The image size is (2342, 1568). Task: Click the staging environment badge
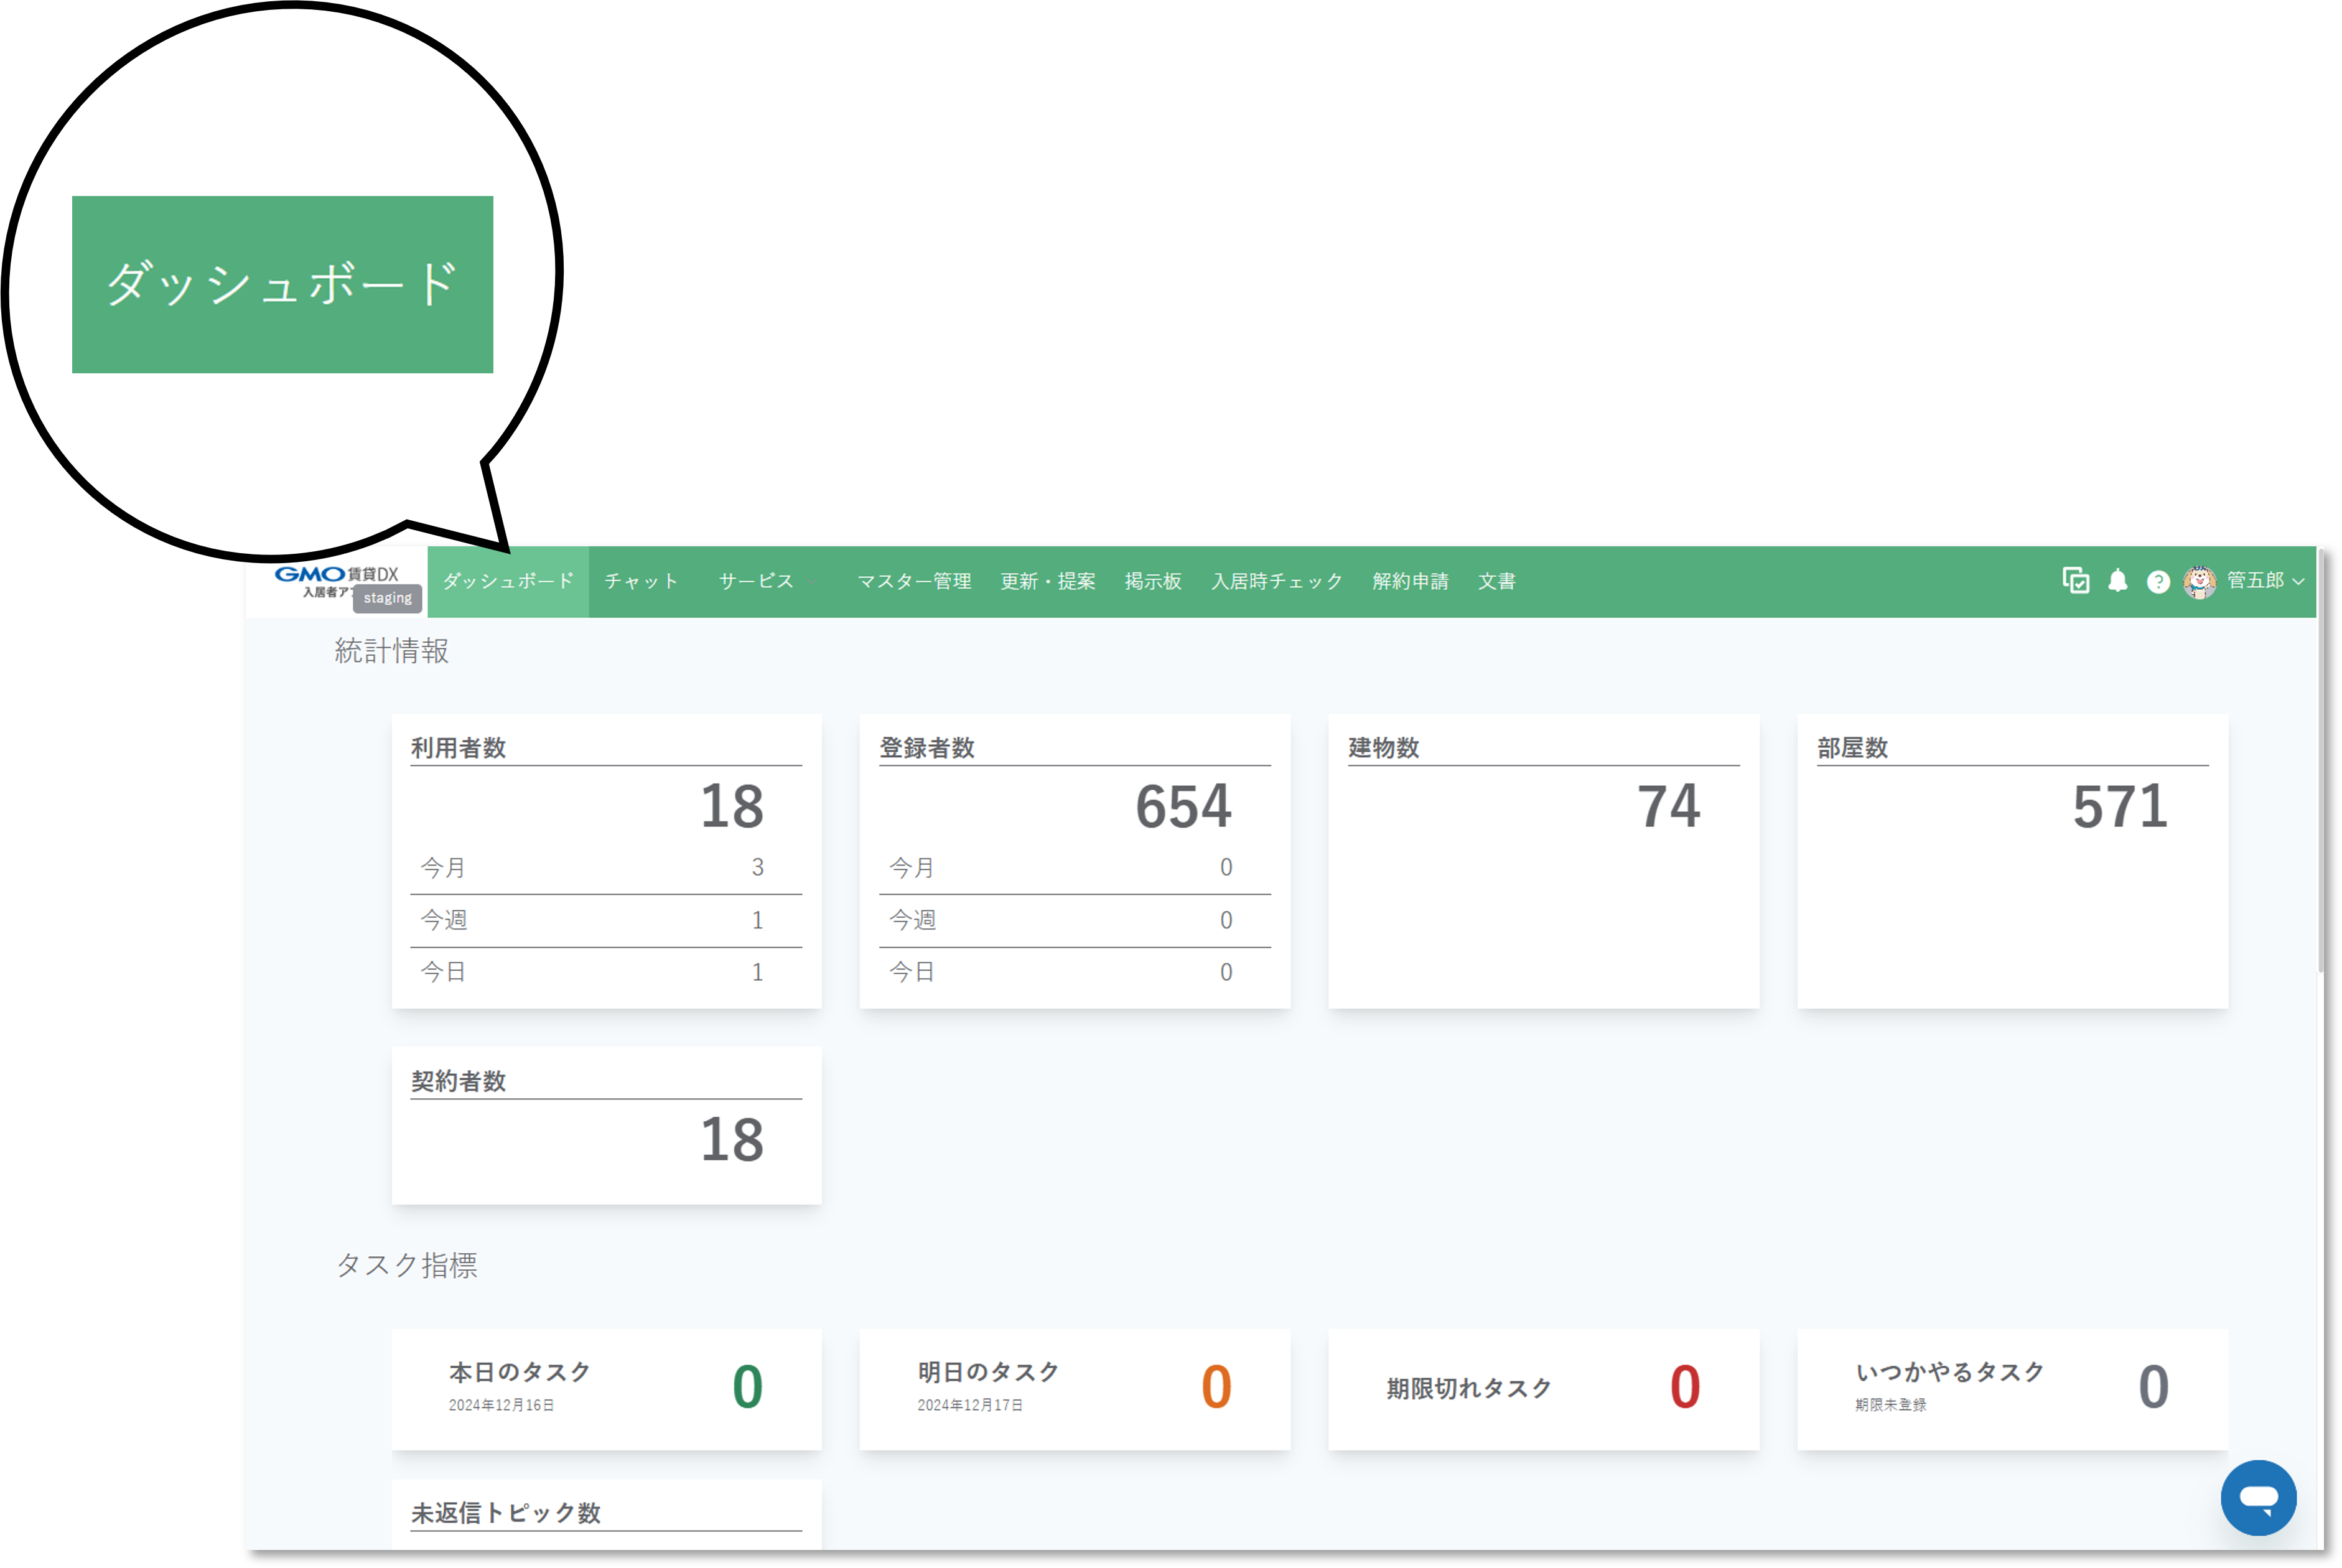pyautogui.click(x=387, y=598)
